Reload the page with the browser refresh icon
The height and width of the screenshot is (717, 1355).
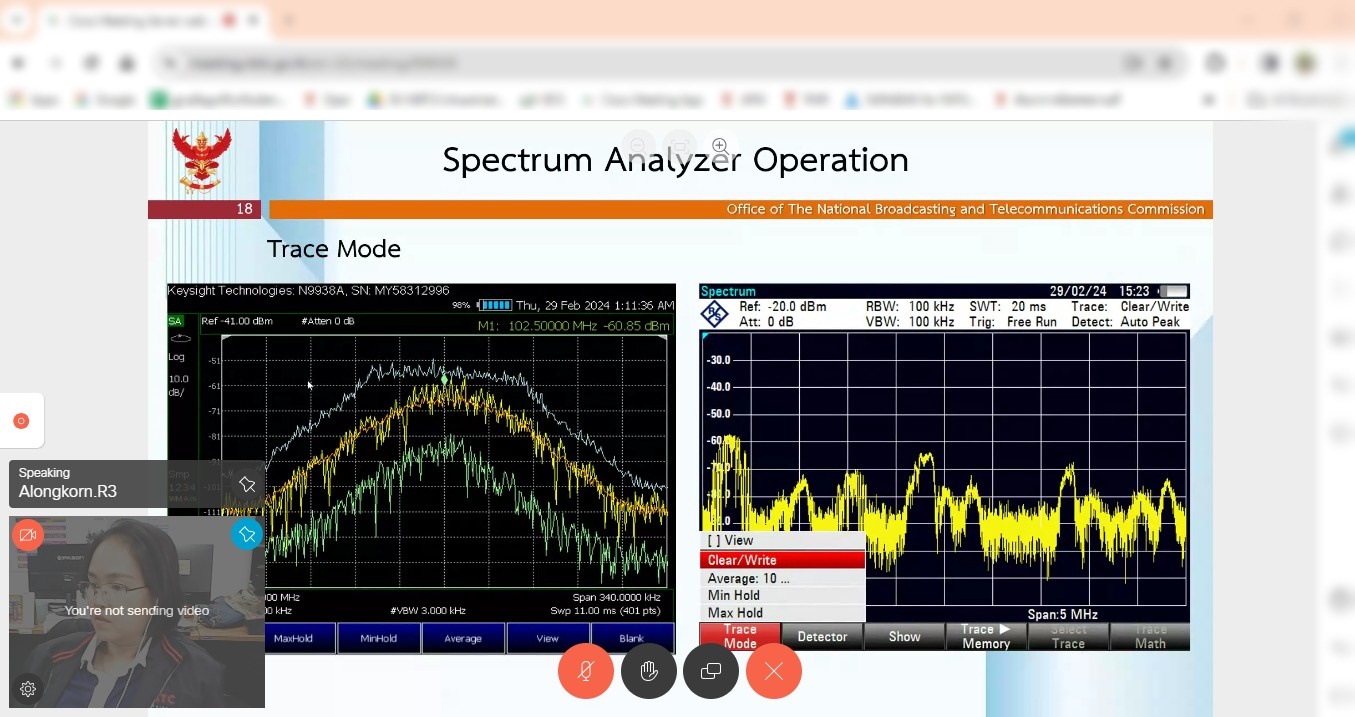[90, 63]
